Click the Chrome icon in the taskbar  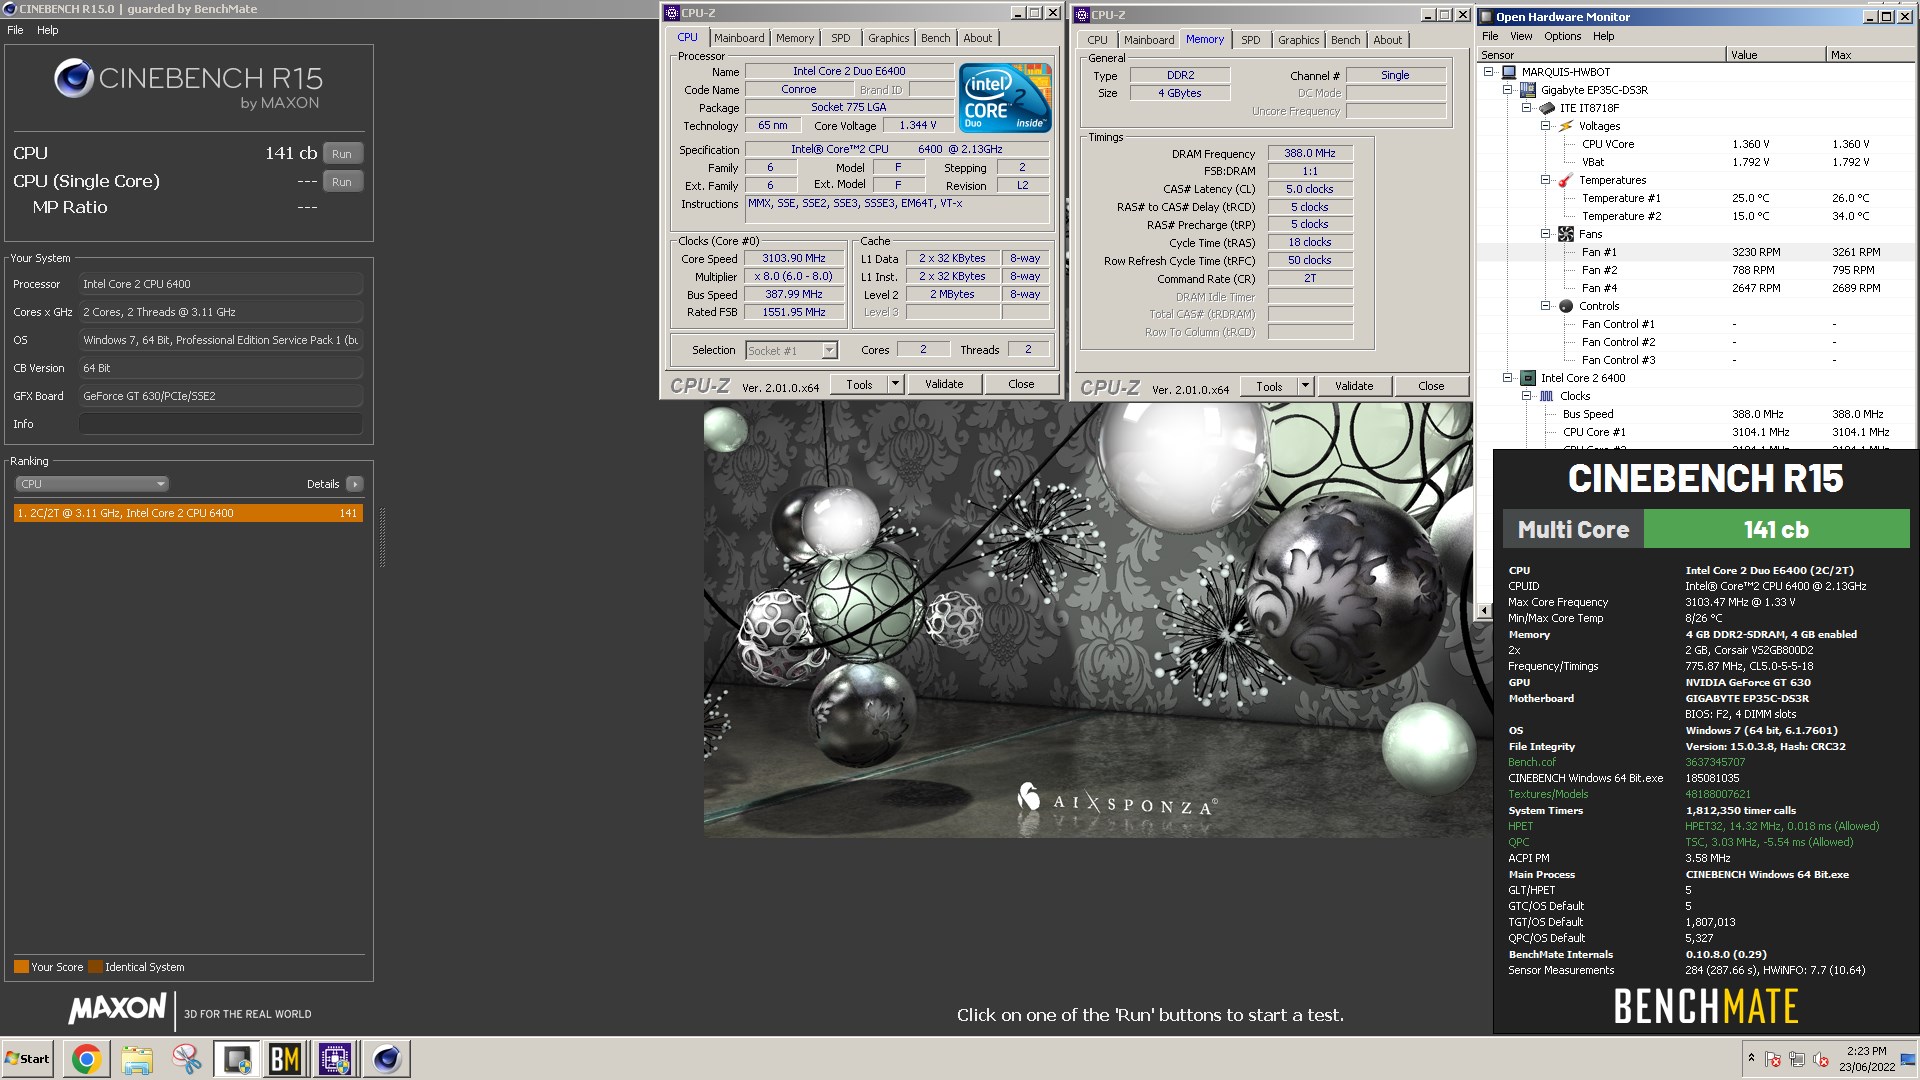pyautogui.click(x=86, y=1059)
